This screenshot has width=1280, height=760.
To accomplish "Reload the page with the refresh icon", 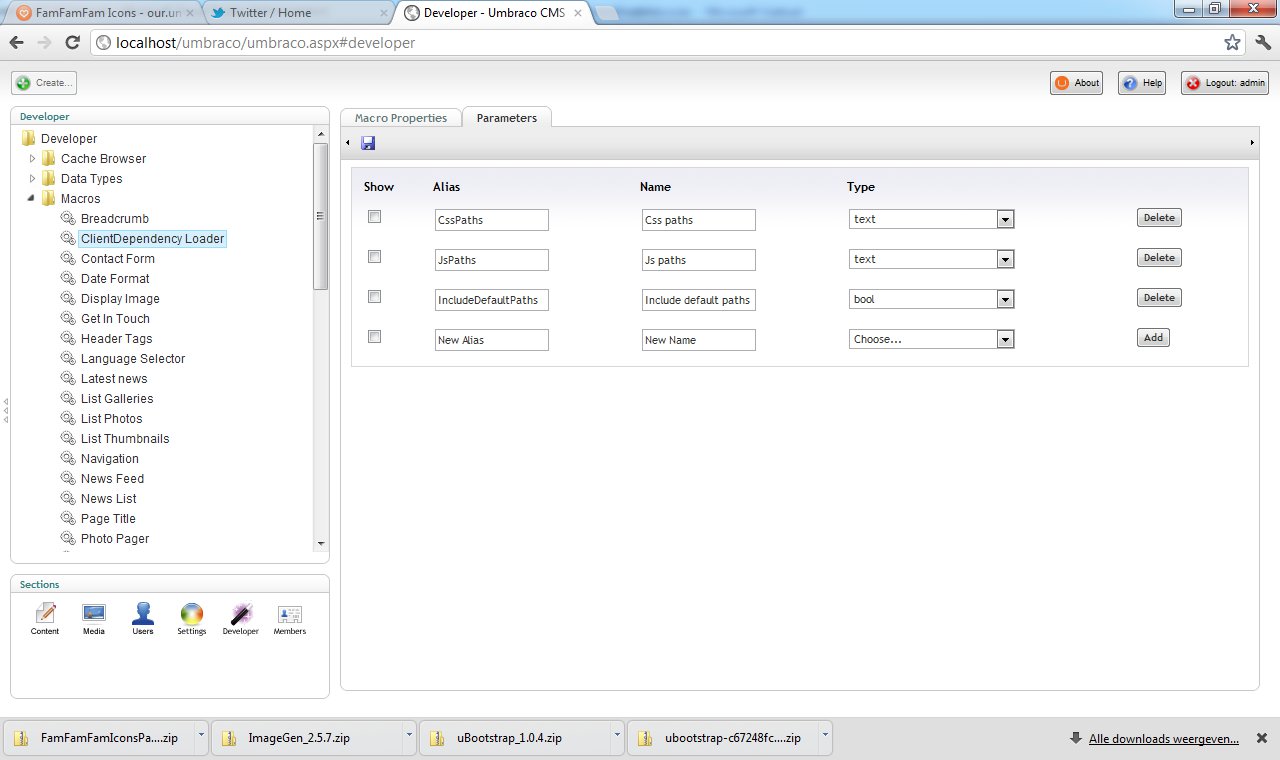I will coord(72,43).
